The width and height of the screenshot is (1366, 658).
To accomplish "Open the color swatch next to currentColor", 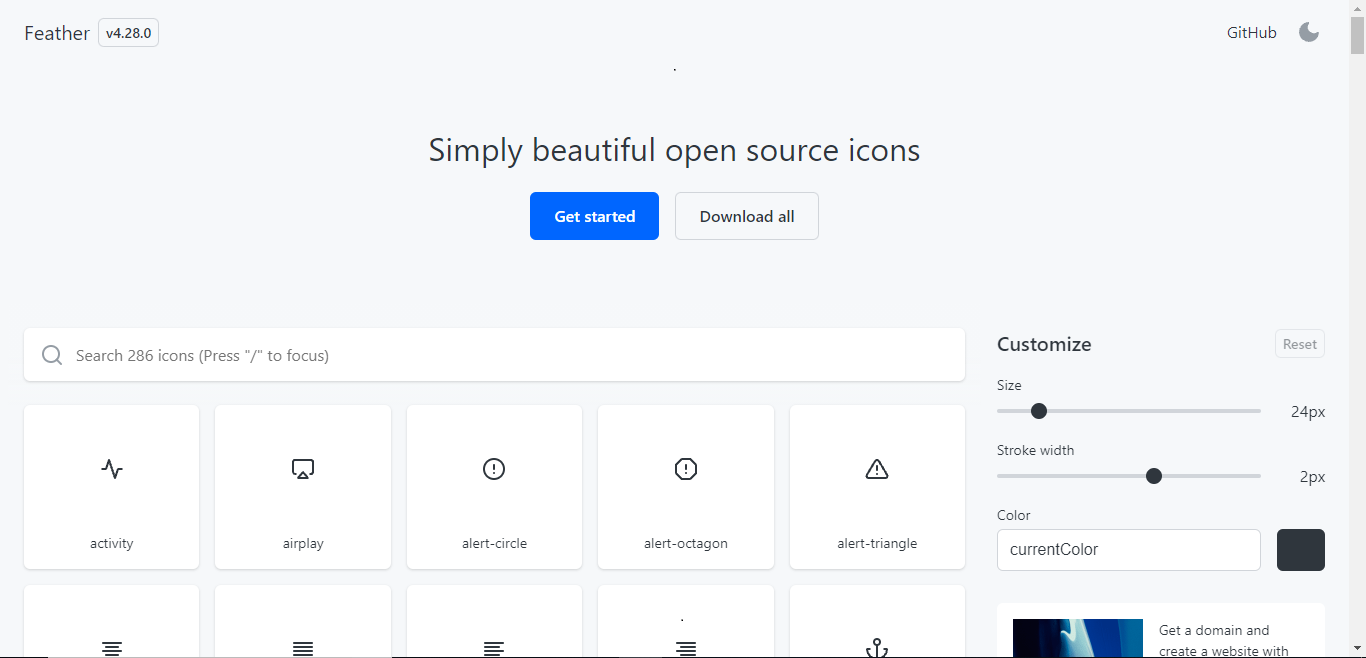I will tap(1300, 549).
